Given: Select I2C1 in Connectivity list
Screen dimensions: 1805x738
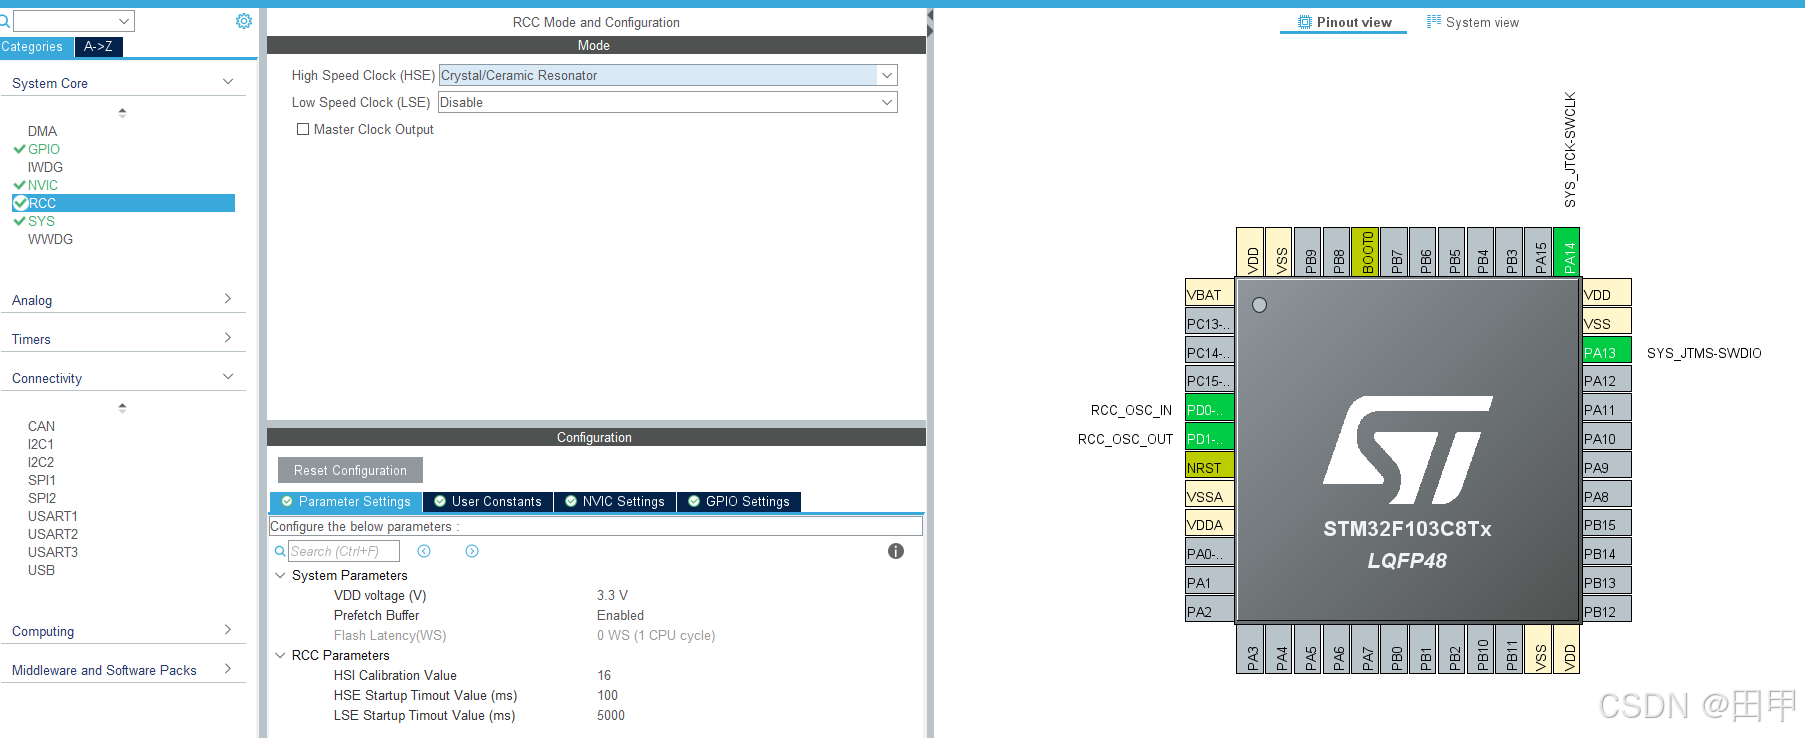Looking at the screenshot, I should tap(41, 444).
